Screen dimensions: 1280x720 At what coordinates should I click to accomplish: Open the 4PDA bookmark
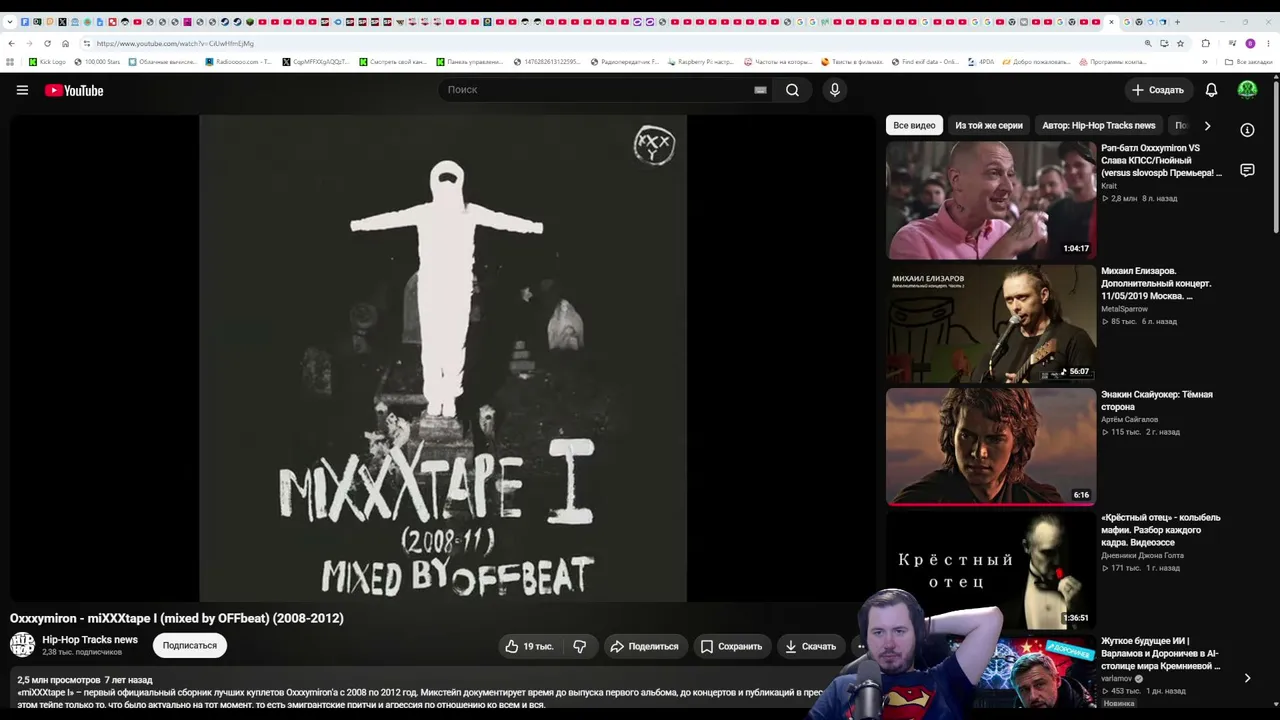981,62
